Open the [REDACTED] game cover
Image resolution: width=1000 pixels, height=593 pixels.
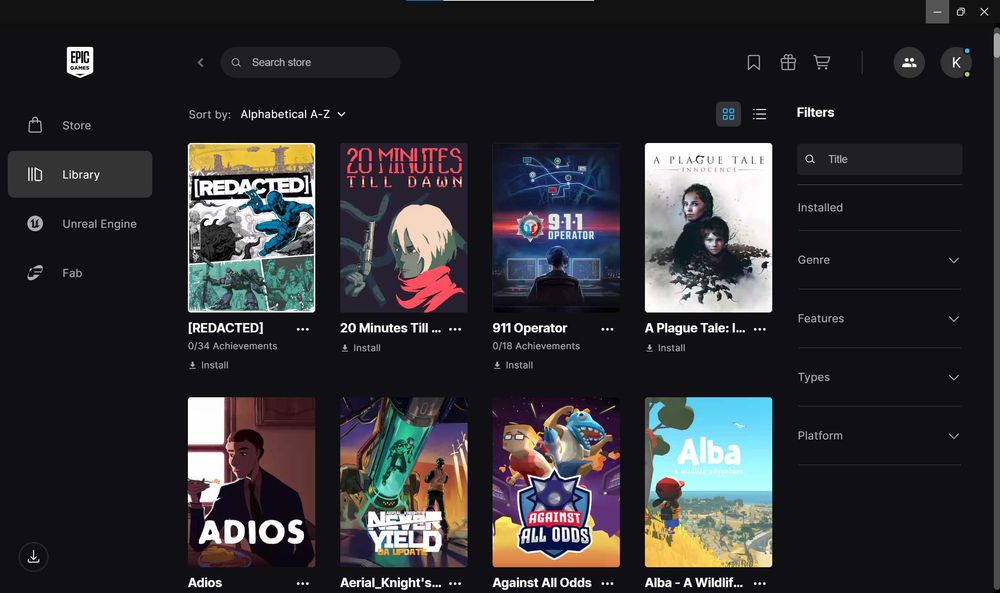pos(251,228)
